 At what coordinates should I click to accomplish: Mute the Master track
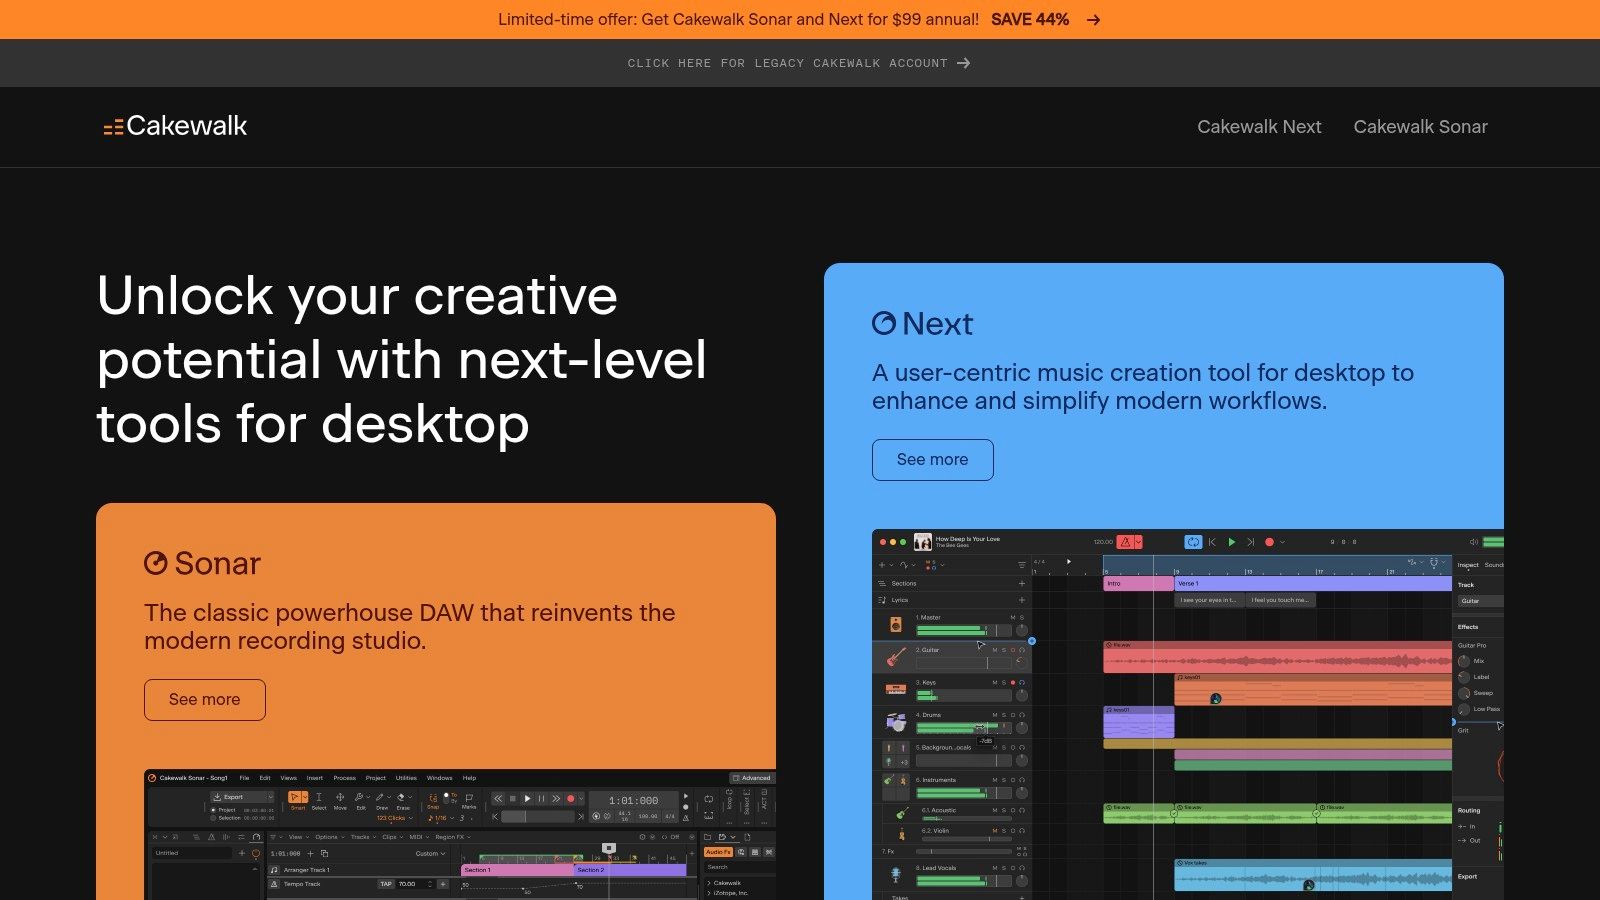pos(1013,617)
